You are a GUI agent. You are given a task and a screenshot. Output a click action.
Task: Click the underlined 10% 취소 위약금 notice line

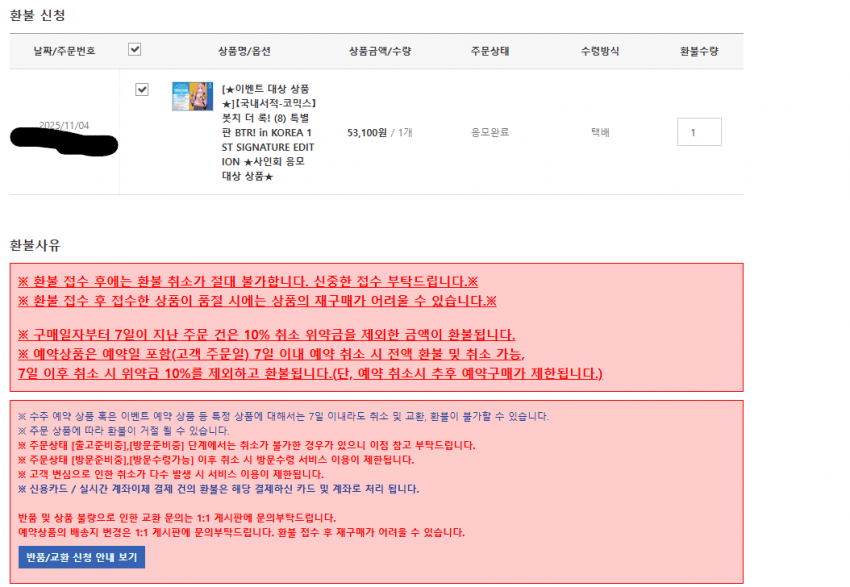coord(267,334)
